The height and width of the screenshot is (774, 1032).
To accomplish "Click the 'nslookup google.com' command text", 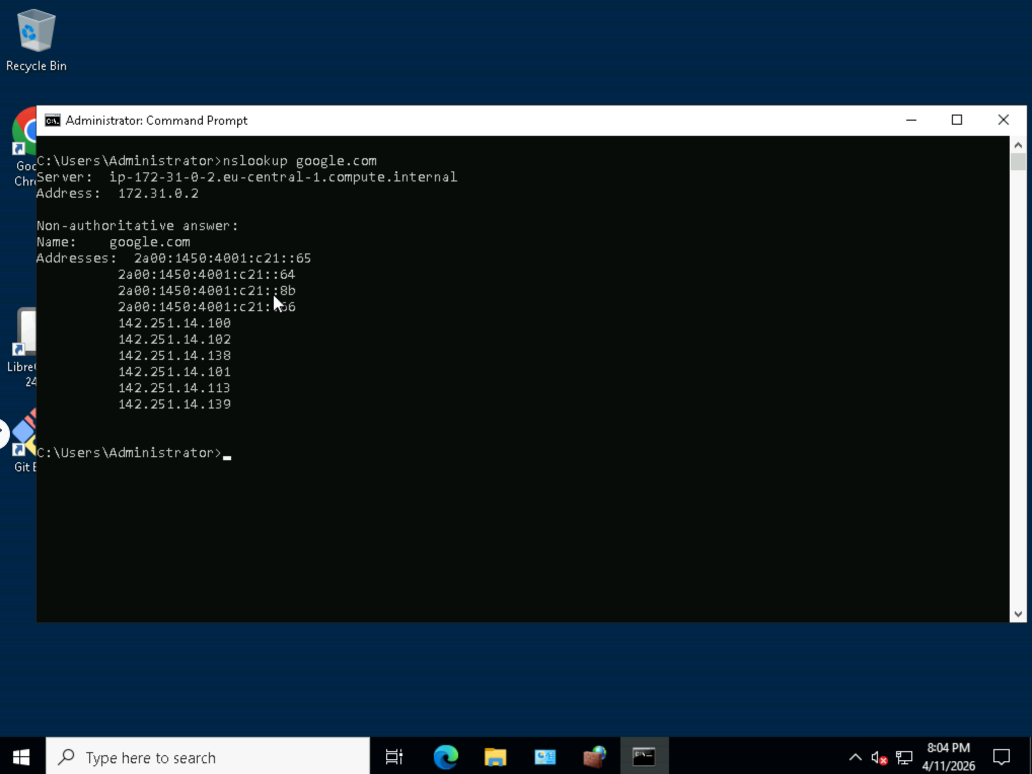I will [299, 161].
